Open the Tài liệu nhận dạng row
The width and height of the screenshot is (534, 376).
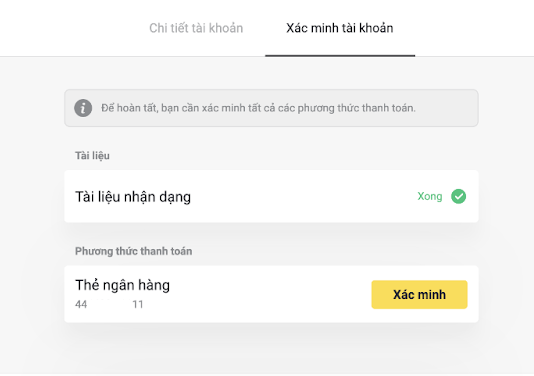(x=271, y=196)
